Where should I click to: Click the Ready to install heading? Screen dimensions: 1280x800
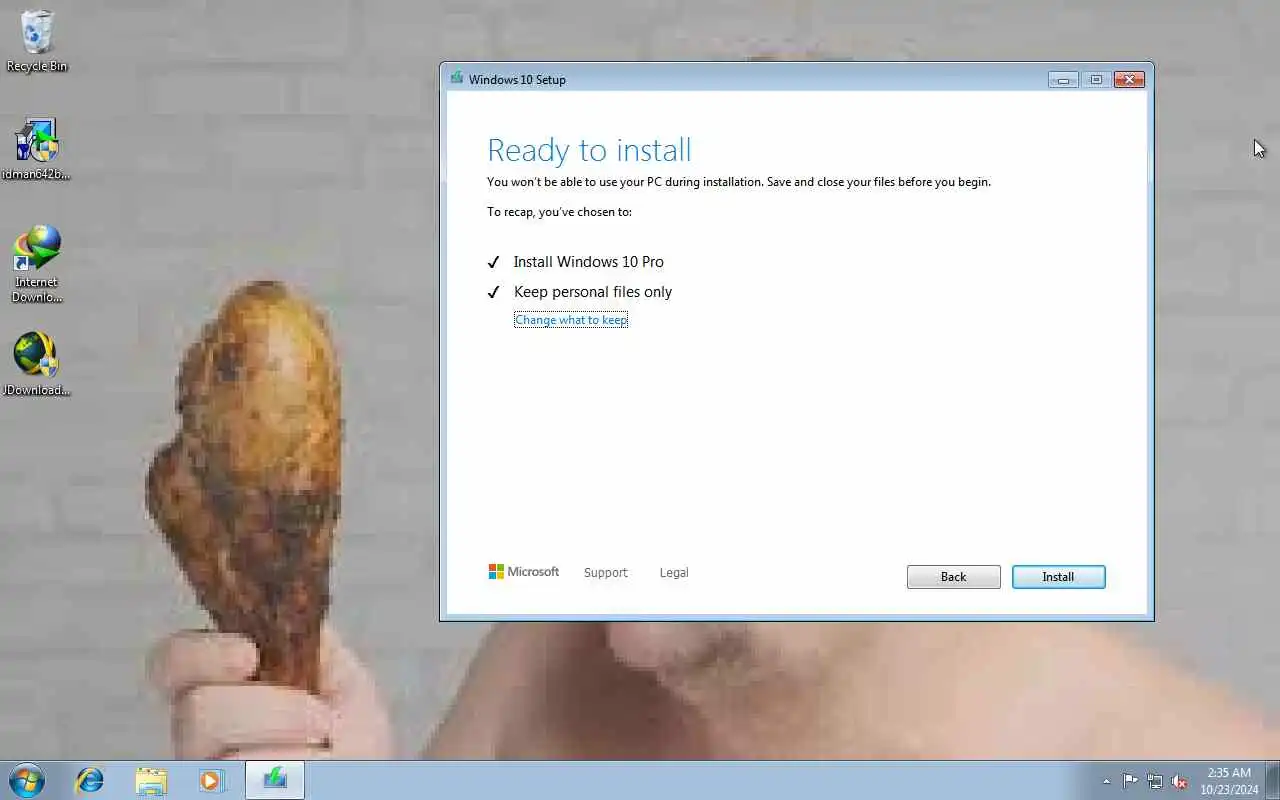[x=589, y=150]
